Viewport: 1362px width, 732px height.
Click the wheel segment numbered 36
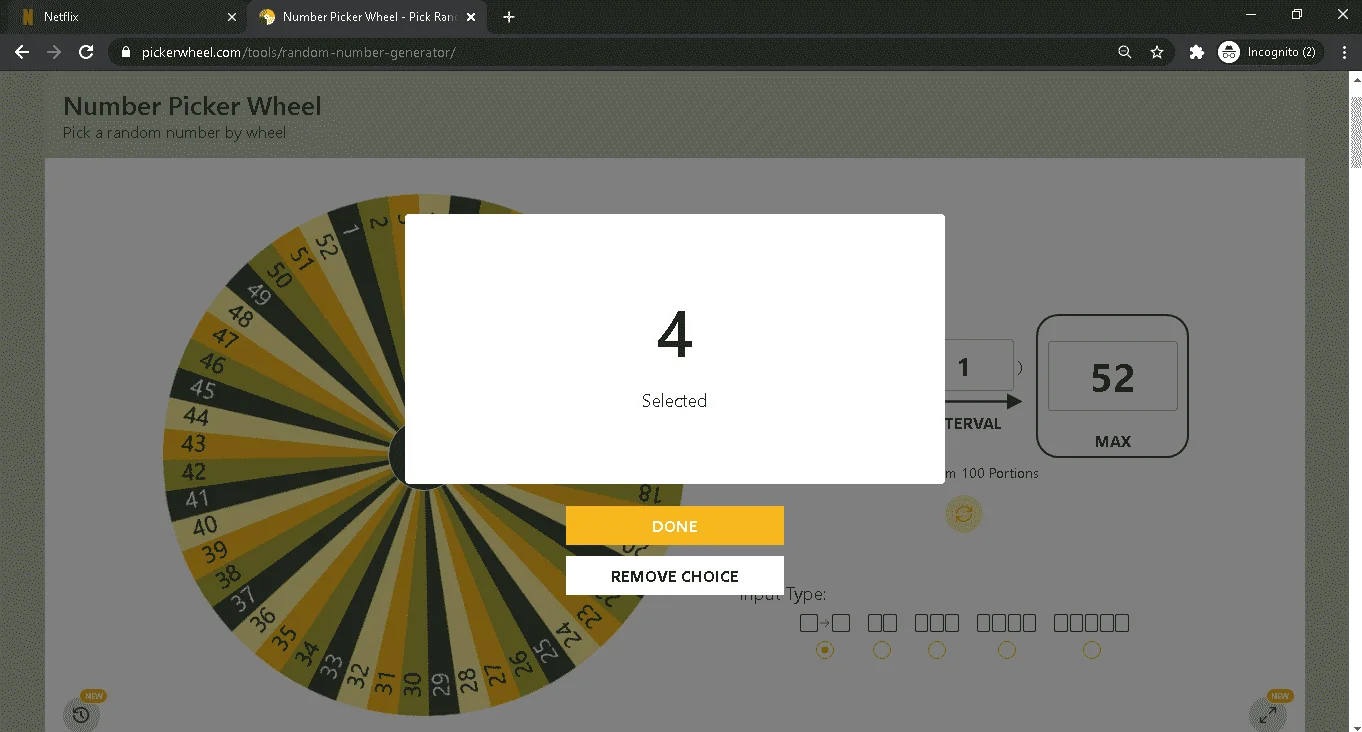(x=263, y=618)
